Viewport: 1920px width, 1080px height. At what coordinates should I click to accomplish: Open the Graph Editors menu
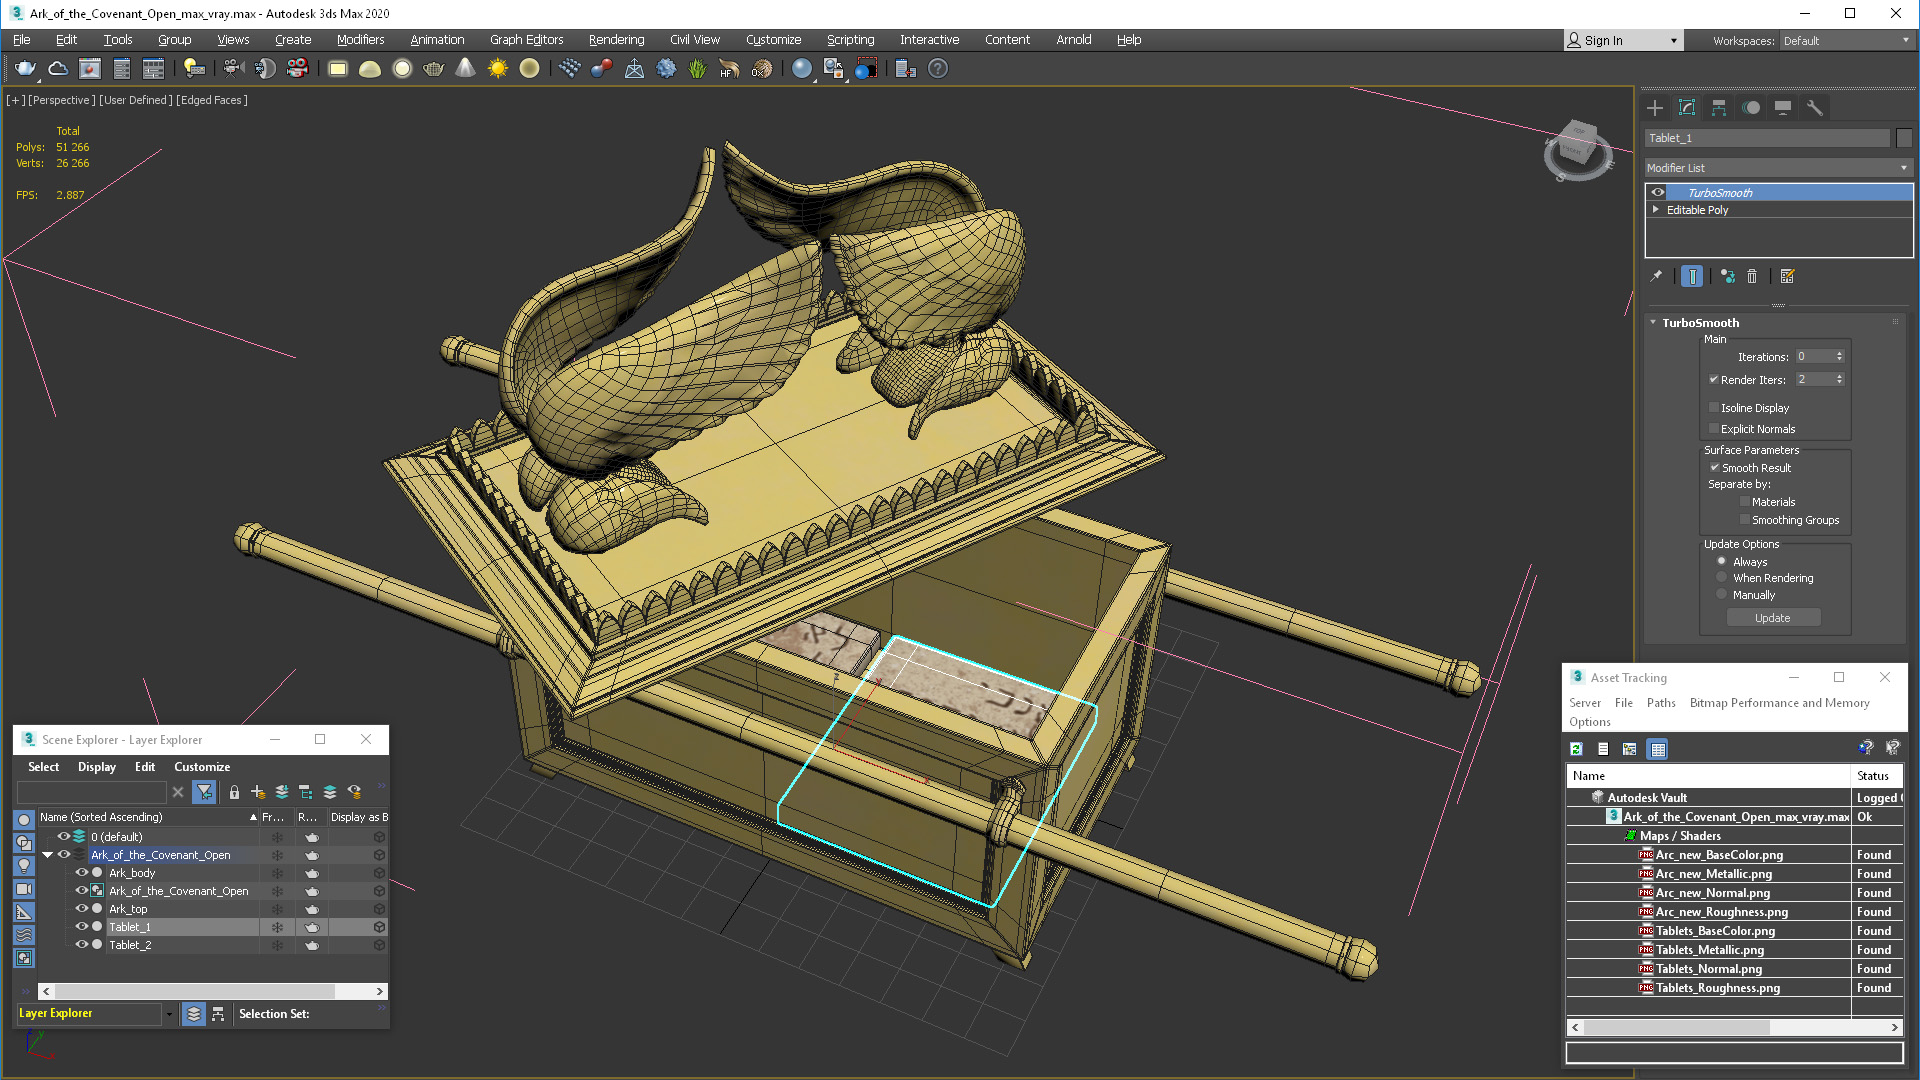(x=526, y=40)
